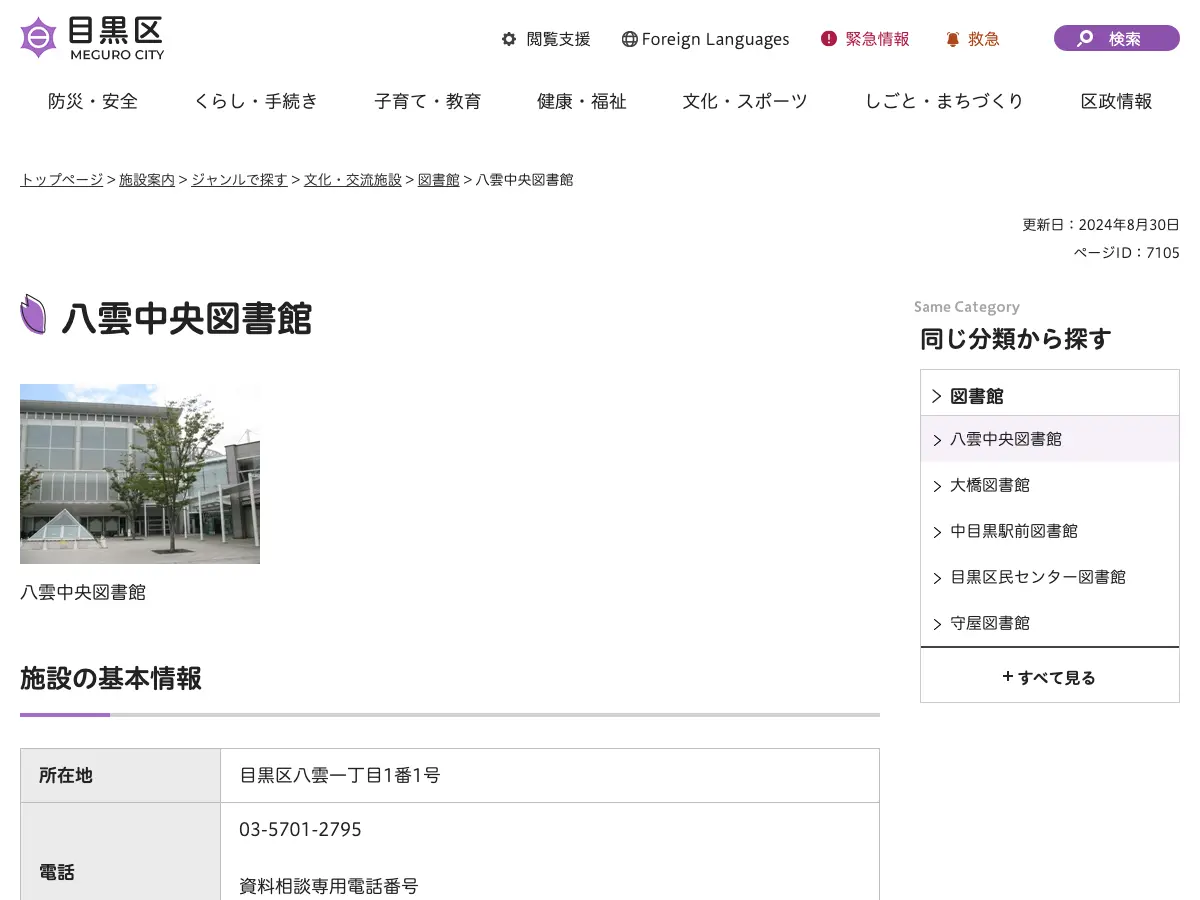The height and width of the screenshot is (900, 1200).
Task: Open the 防災・安全 menu
Action: pyautogui.click(x=93, y=101)
